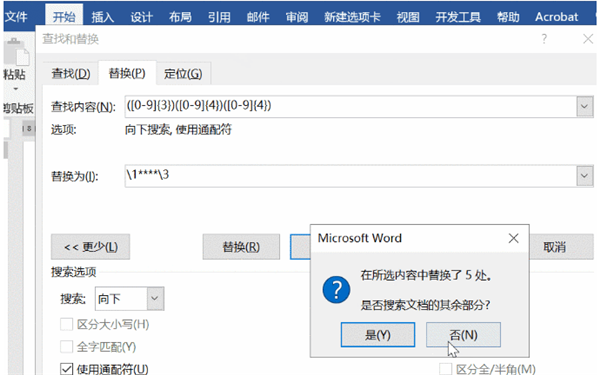Open the 引用 ribbon tab
Image resolution: width=600 pixels, height=375 pixels.
[219, 17]
